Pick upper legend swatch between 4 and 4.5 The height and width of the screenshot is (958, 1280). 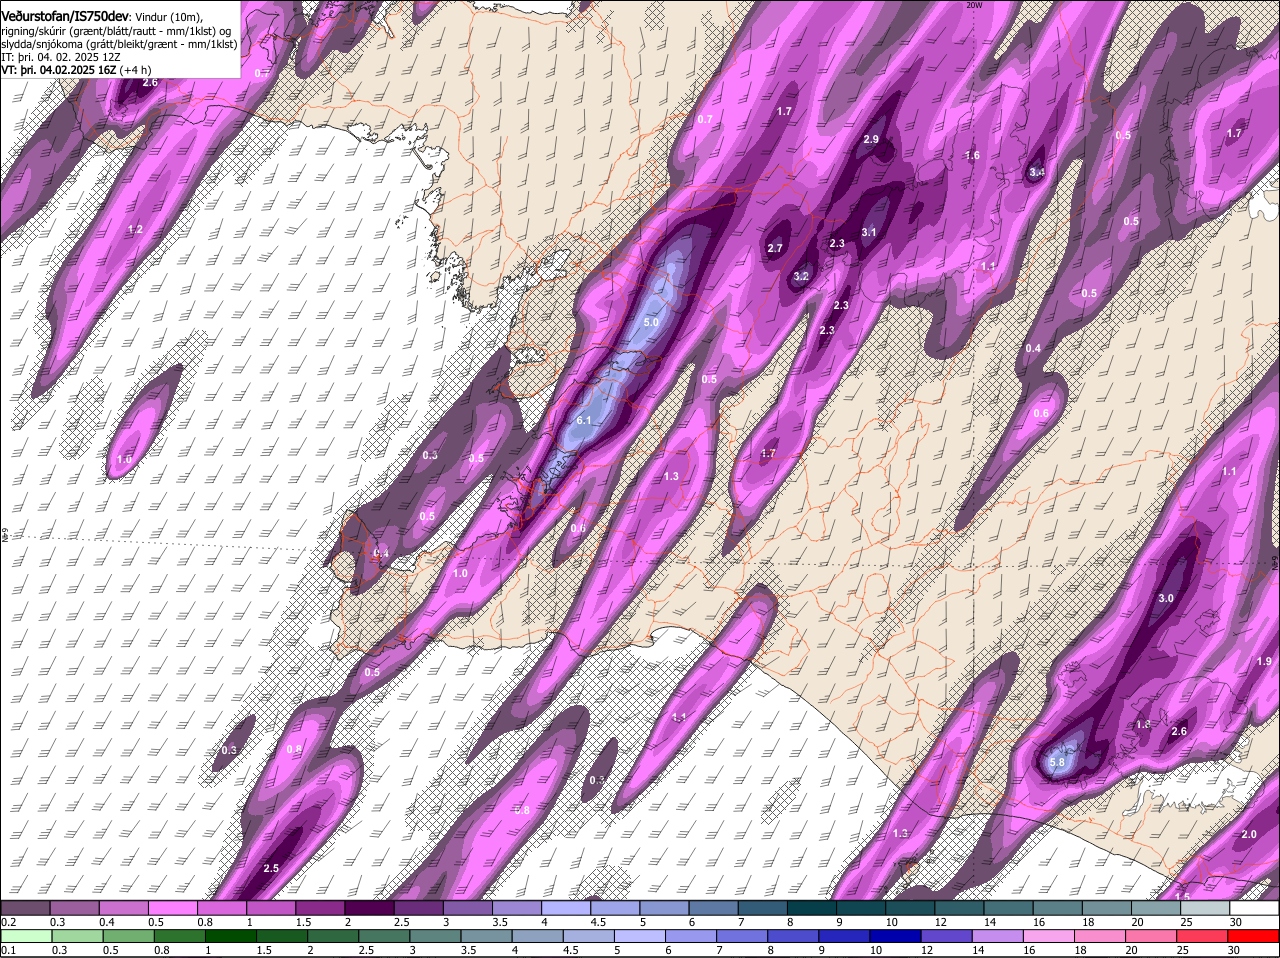point(566,908)
